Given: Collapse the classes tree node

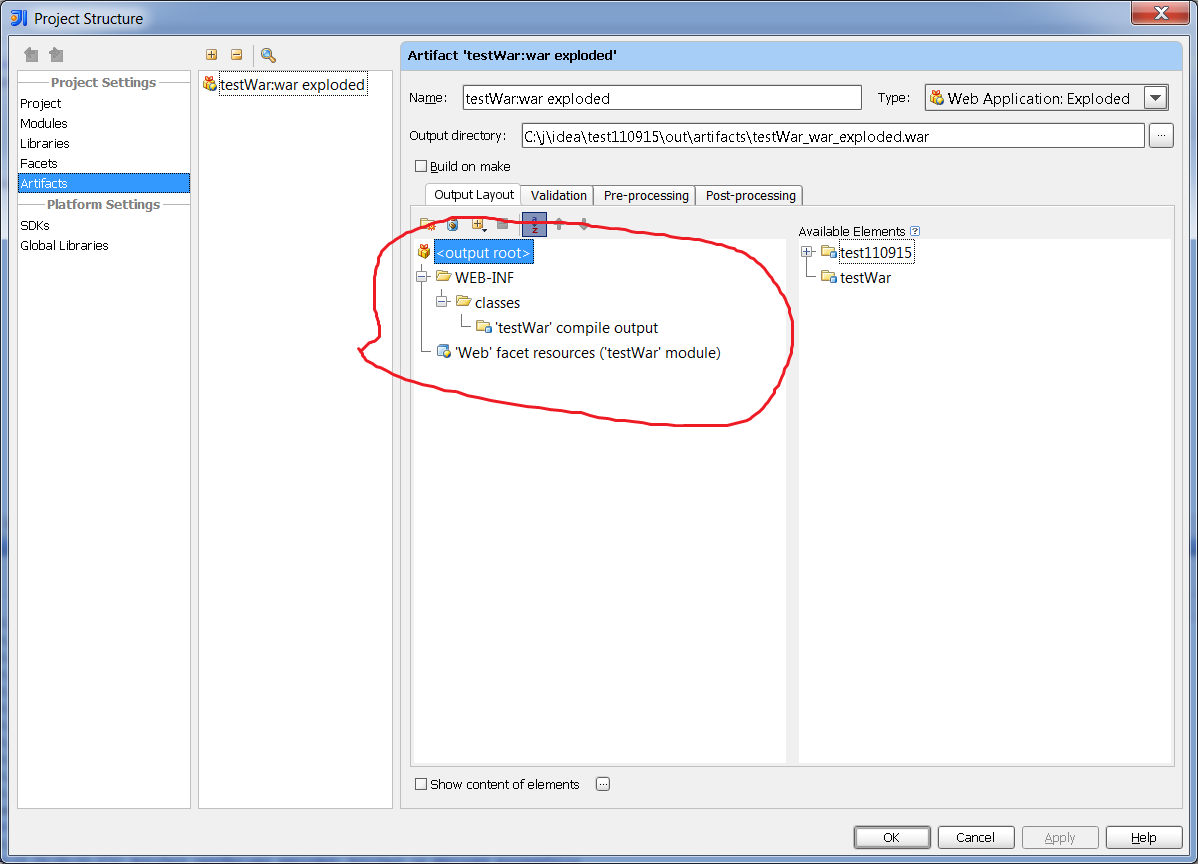Looking at the screenshot, I should click(442, 301).
